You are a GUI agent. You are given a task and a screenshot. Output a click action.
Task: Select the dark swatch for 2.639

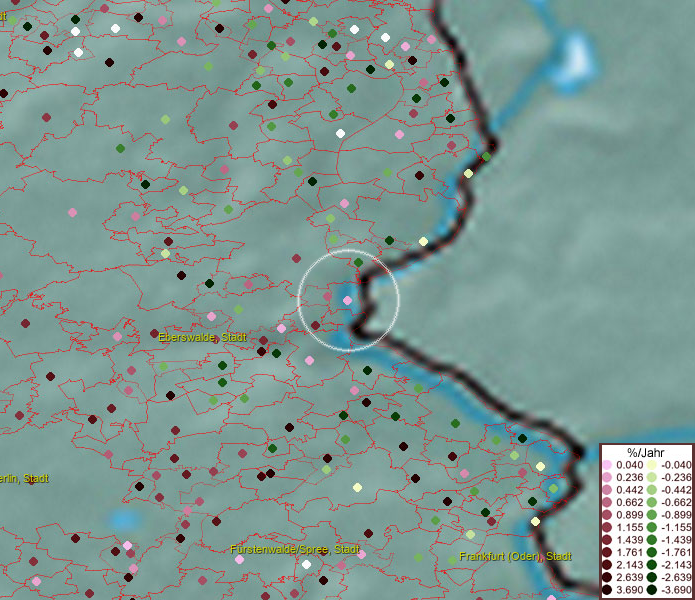(607, 577)
